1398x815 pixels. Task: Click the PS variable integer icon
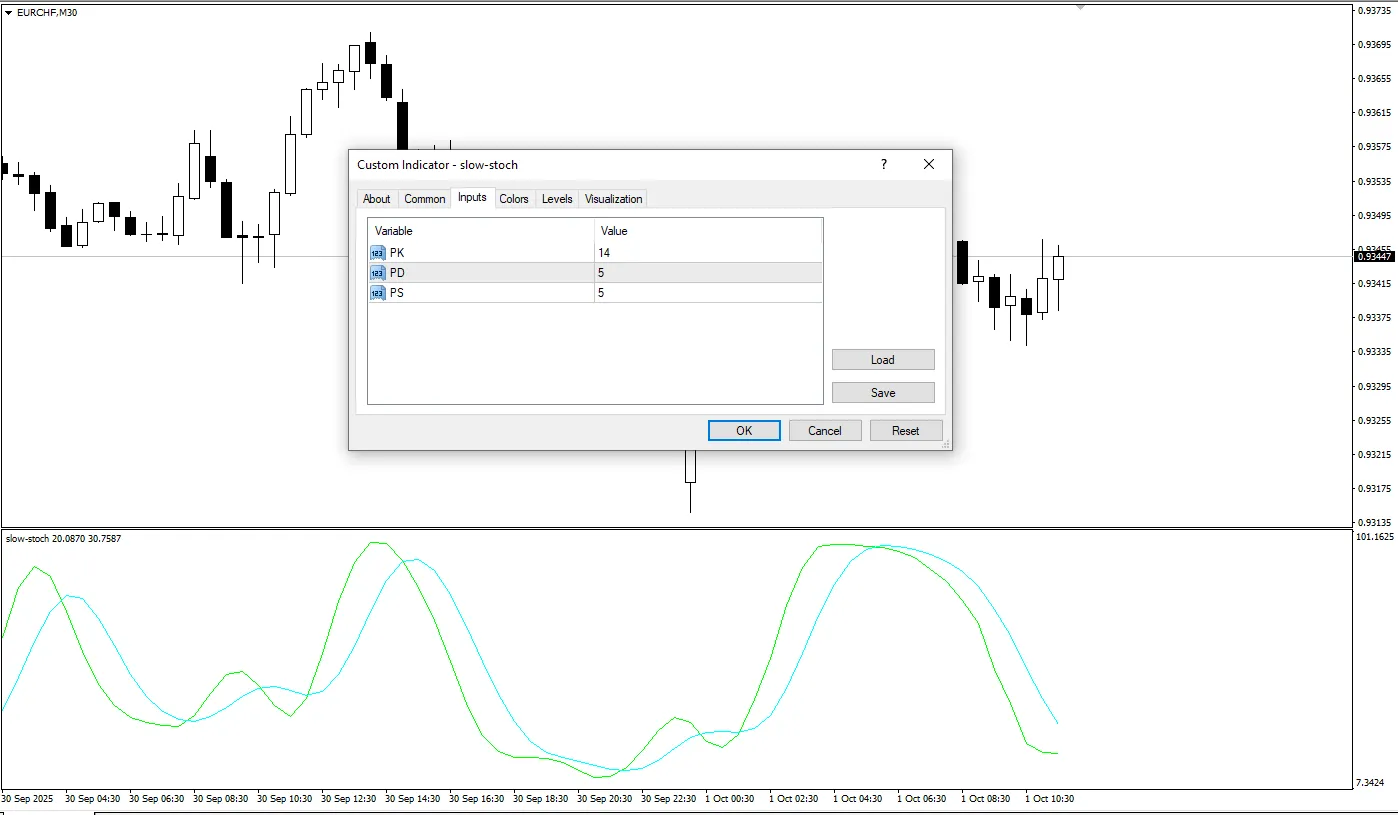377,293
